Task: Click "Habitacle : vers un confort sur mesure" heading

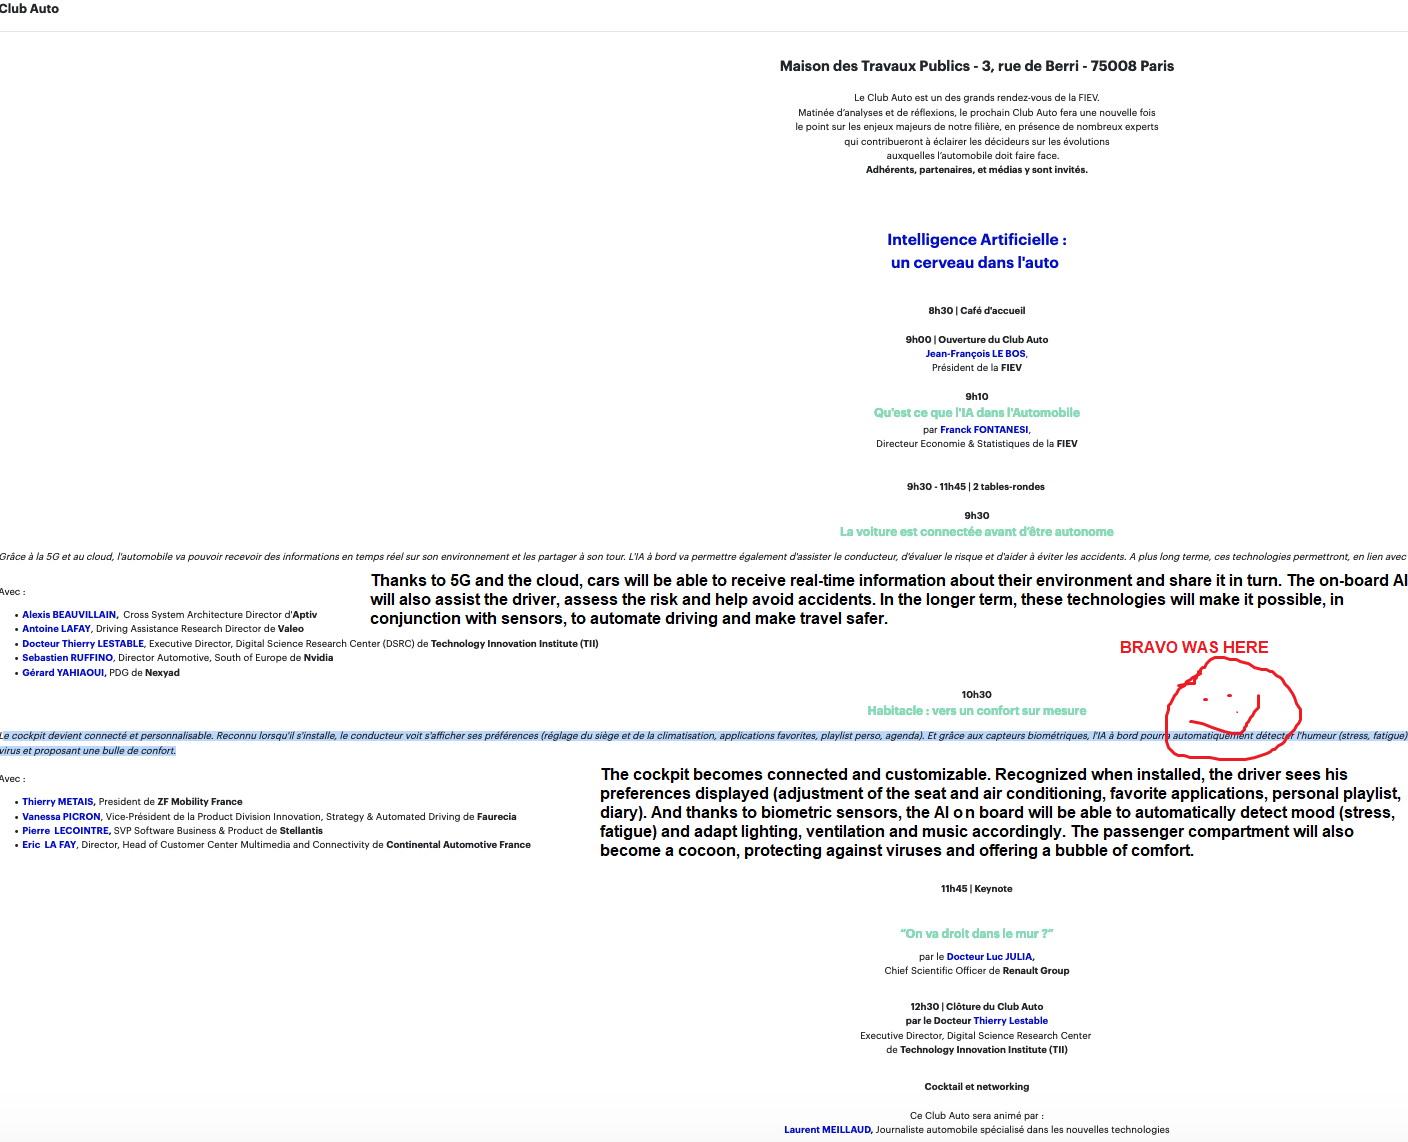Action: pos(976,711)
